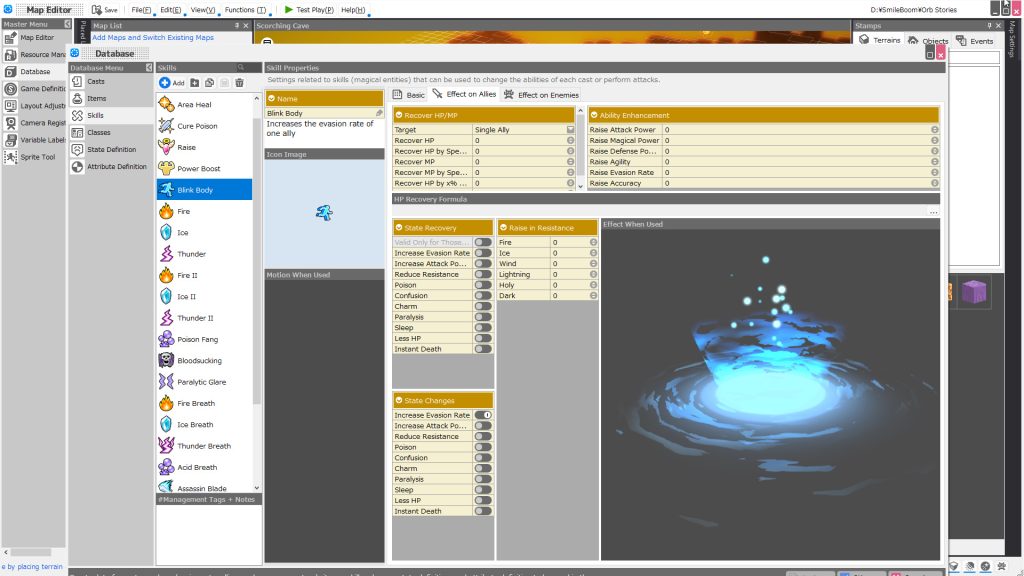The height and width of the screenshot is (576, 1024).
Task: Click the duplicate skill icon in Skills toolbar
Action: coord(210,83)
